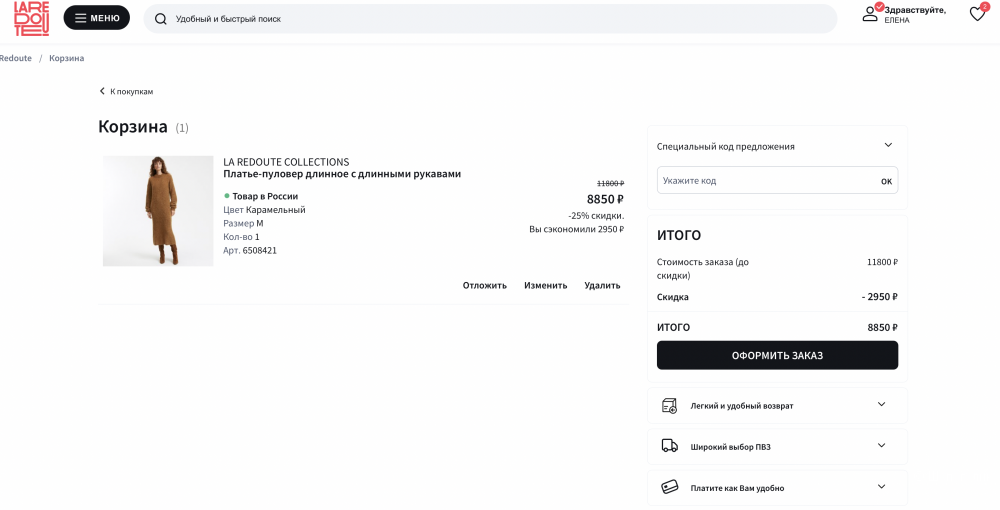1000x510 pixels.
Task: Open the caramel dress product thumbnail
Action: click(158, 211)
